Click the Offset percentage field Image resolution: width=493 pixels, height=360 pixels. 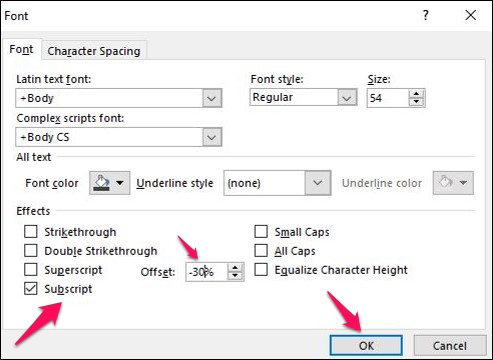(x=207, y=272)
